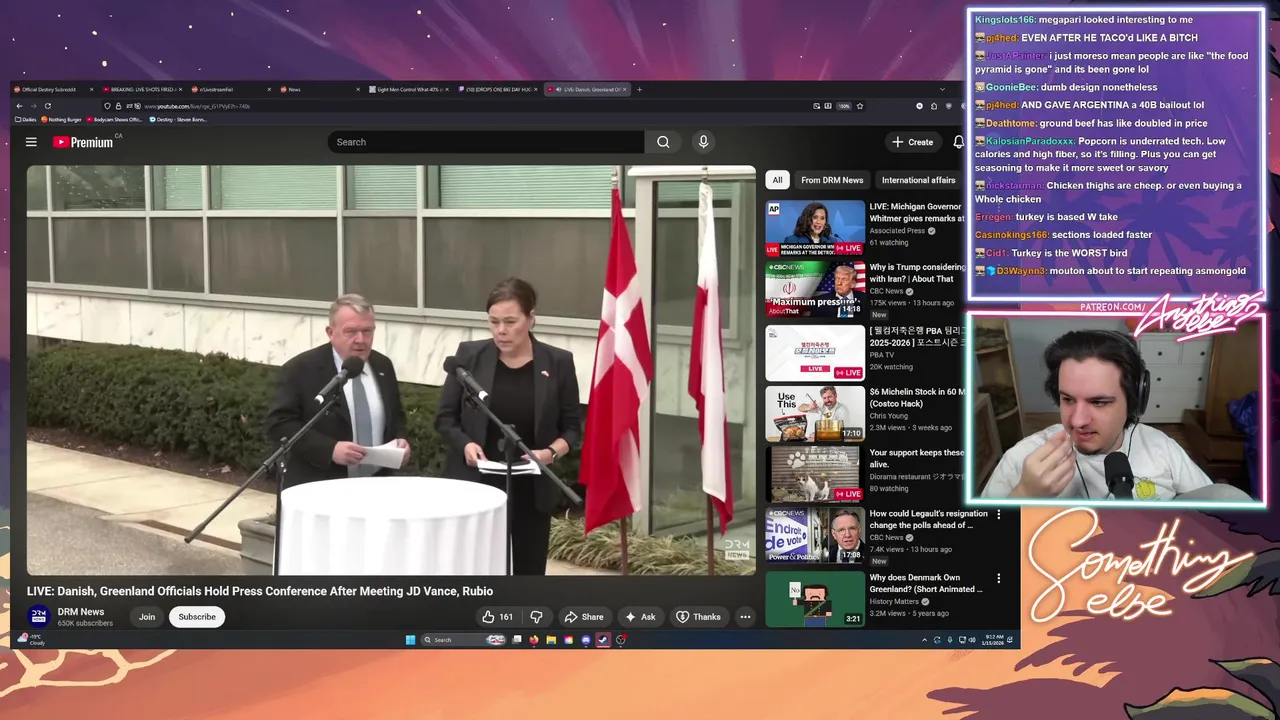Viewport: 1280px width, 720px height.
Task: Click the live press conference video player
Action: (391, 370)
